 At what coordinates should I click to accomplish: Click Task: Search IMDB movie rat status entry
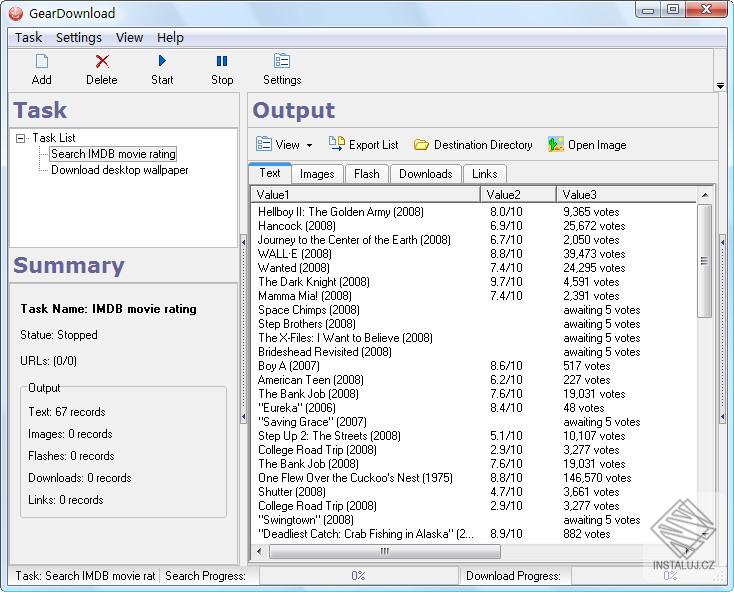85,576
